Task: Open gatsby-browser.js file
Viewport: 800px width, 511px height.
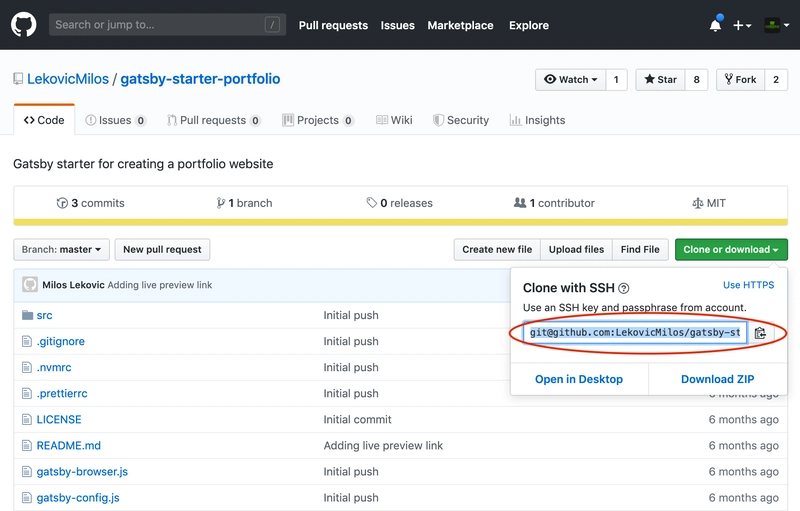Action: [x=82, y=471]
